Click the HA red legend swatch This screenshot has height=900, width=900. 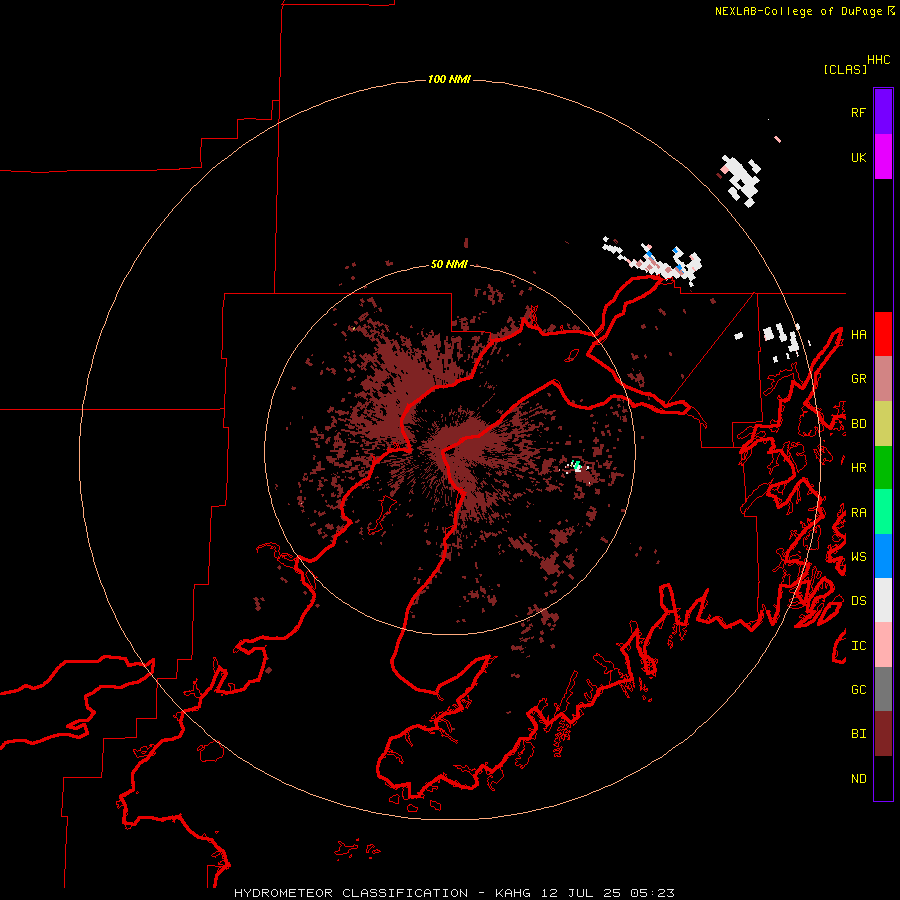coord(883,334)
